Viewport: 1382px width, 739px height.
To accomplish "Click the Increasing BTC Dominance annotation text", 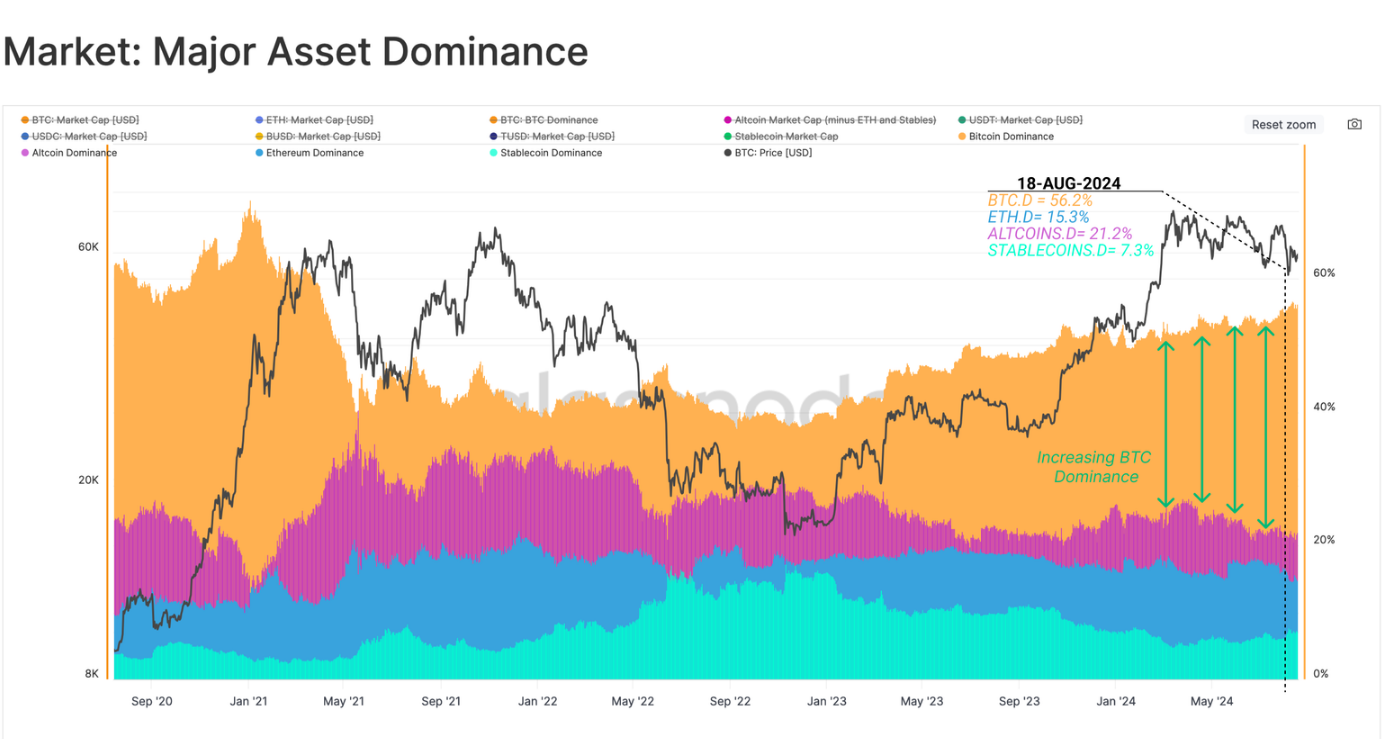I will tap(1094, 467).
